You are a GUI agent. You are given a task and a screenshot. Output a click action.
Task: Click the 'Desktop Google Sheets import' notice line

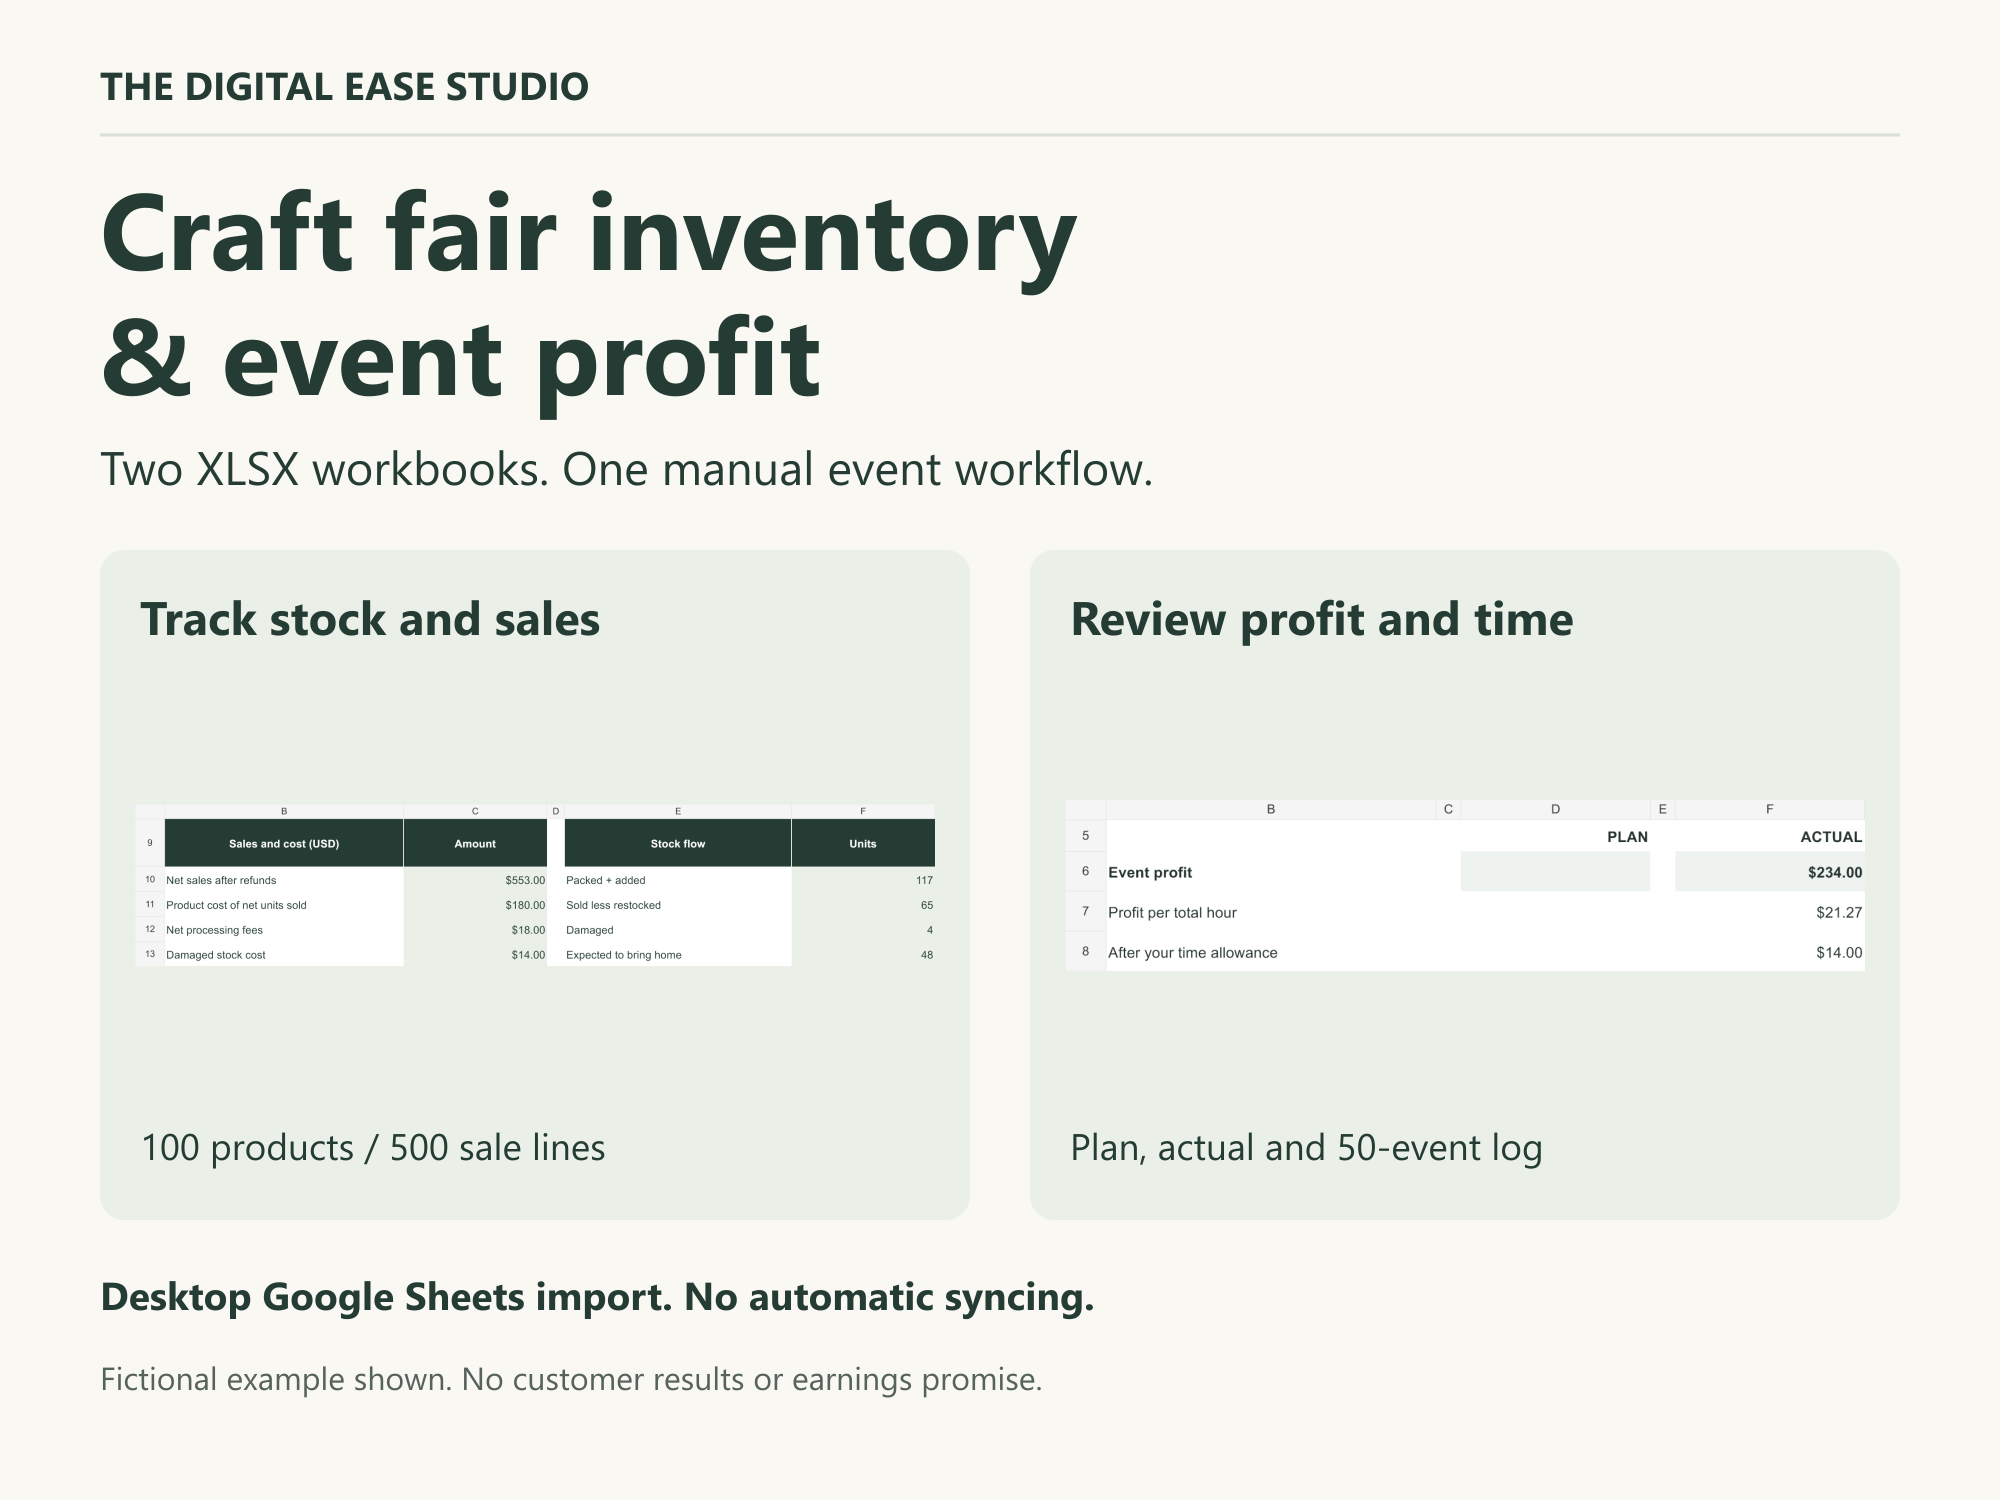598,1297
